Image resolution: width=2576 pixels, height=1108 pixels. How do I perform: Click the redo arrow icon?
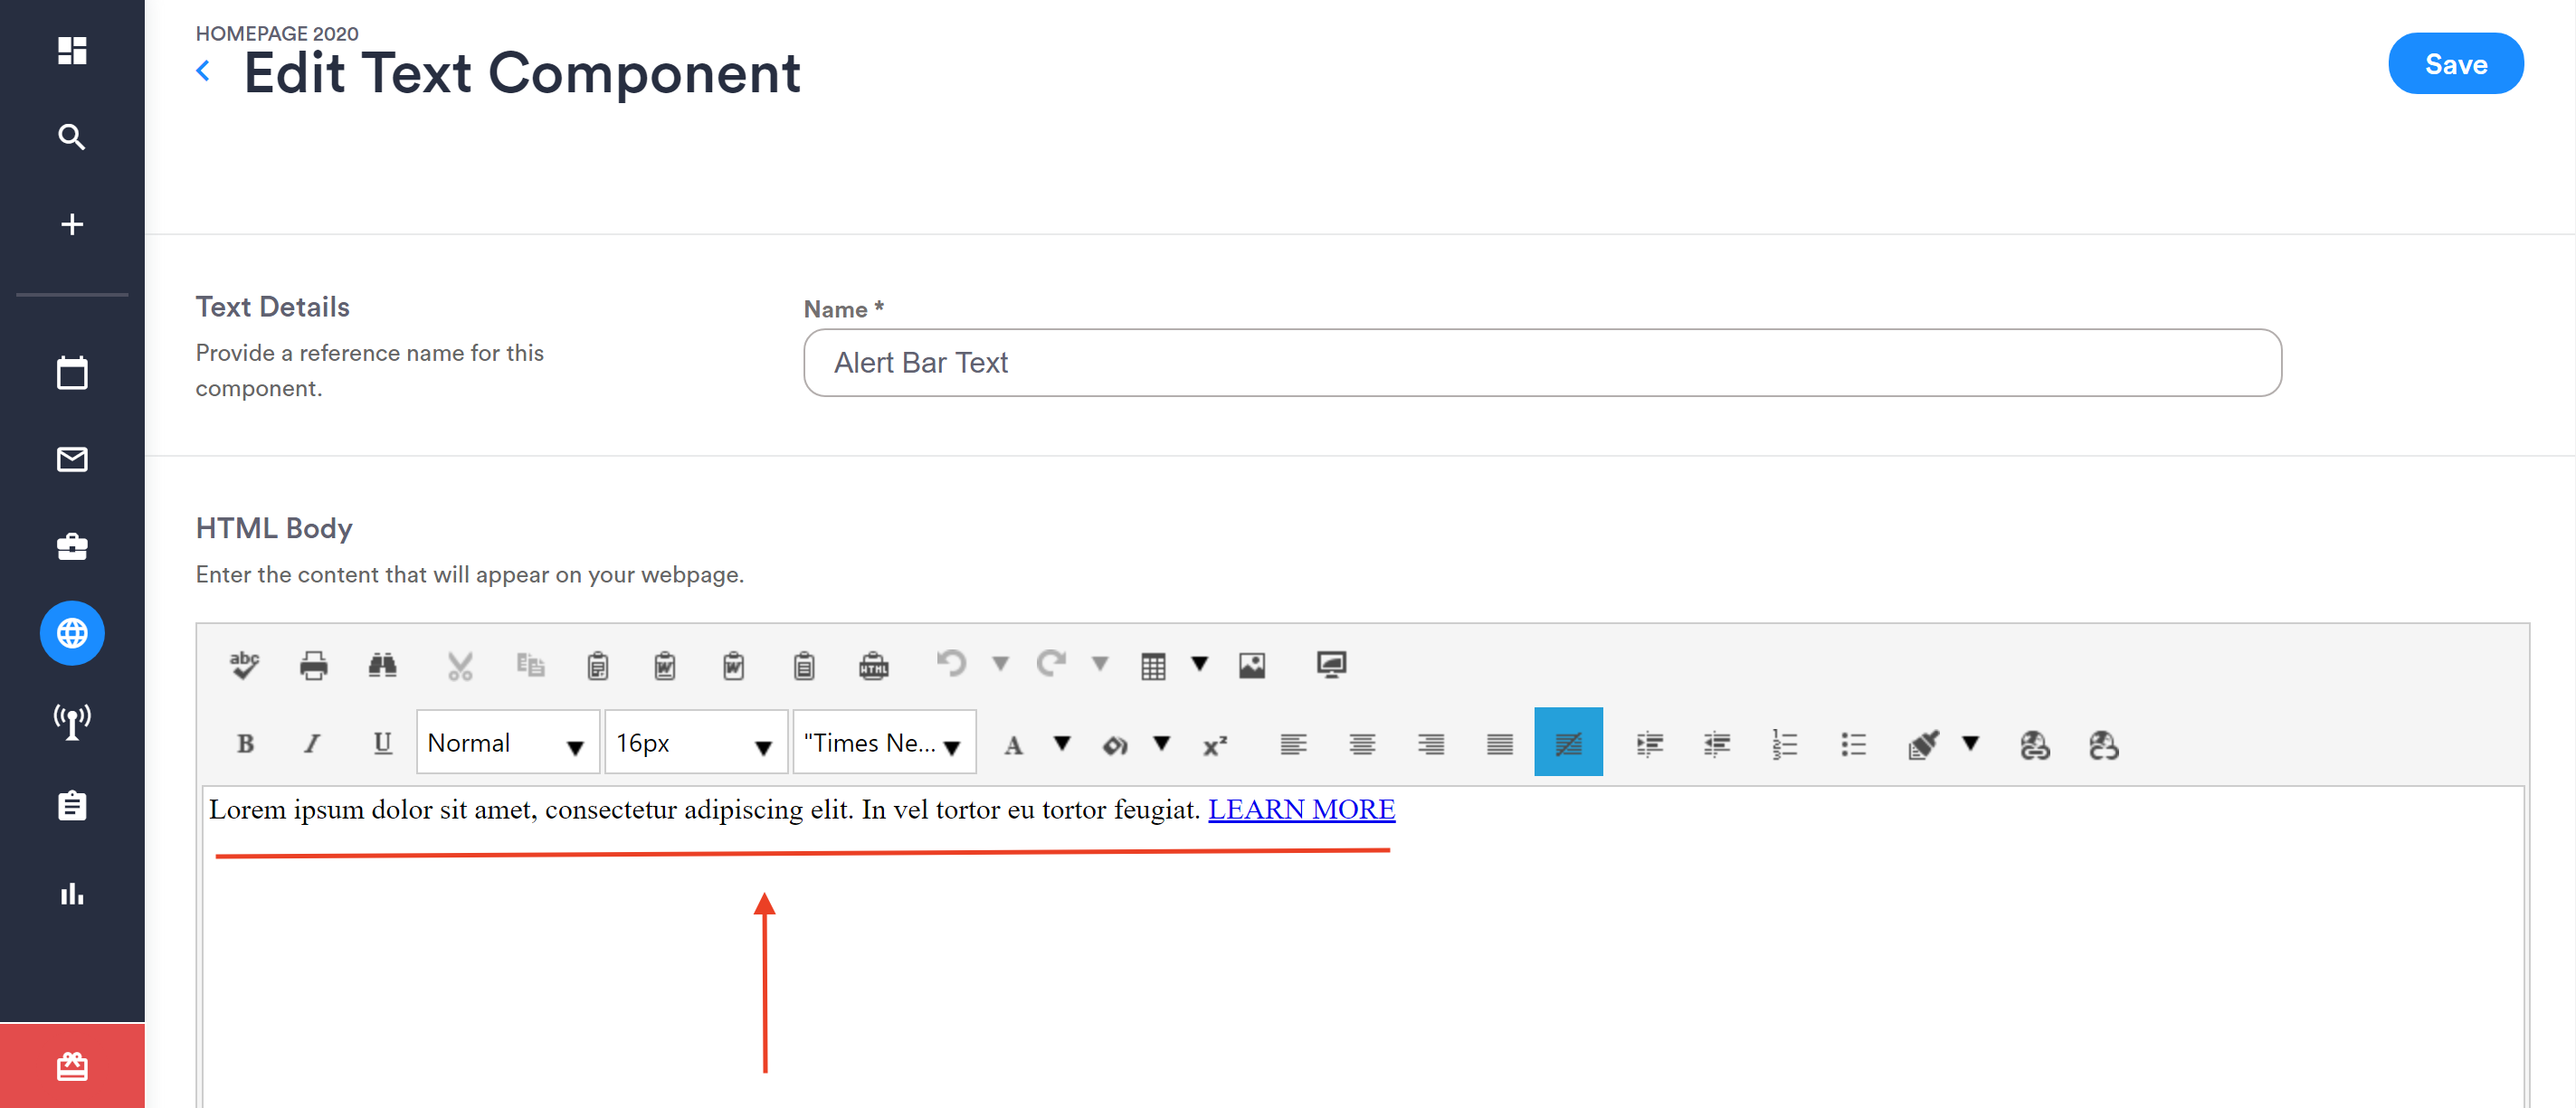coord(1051,663)
